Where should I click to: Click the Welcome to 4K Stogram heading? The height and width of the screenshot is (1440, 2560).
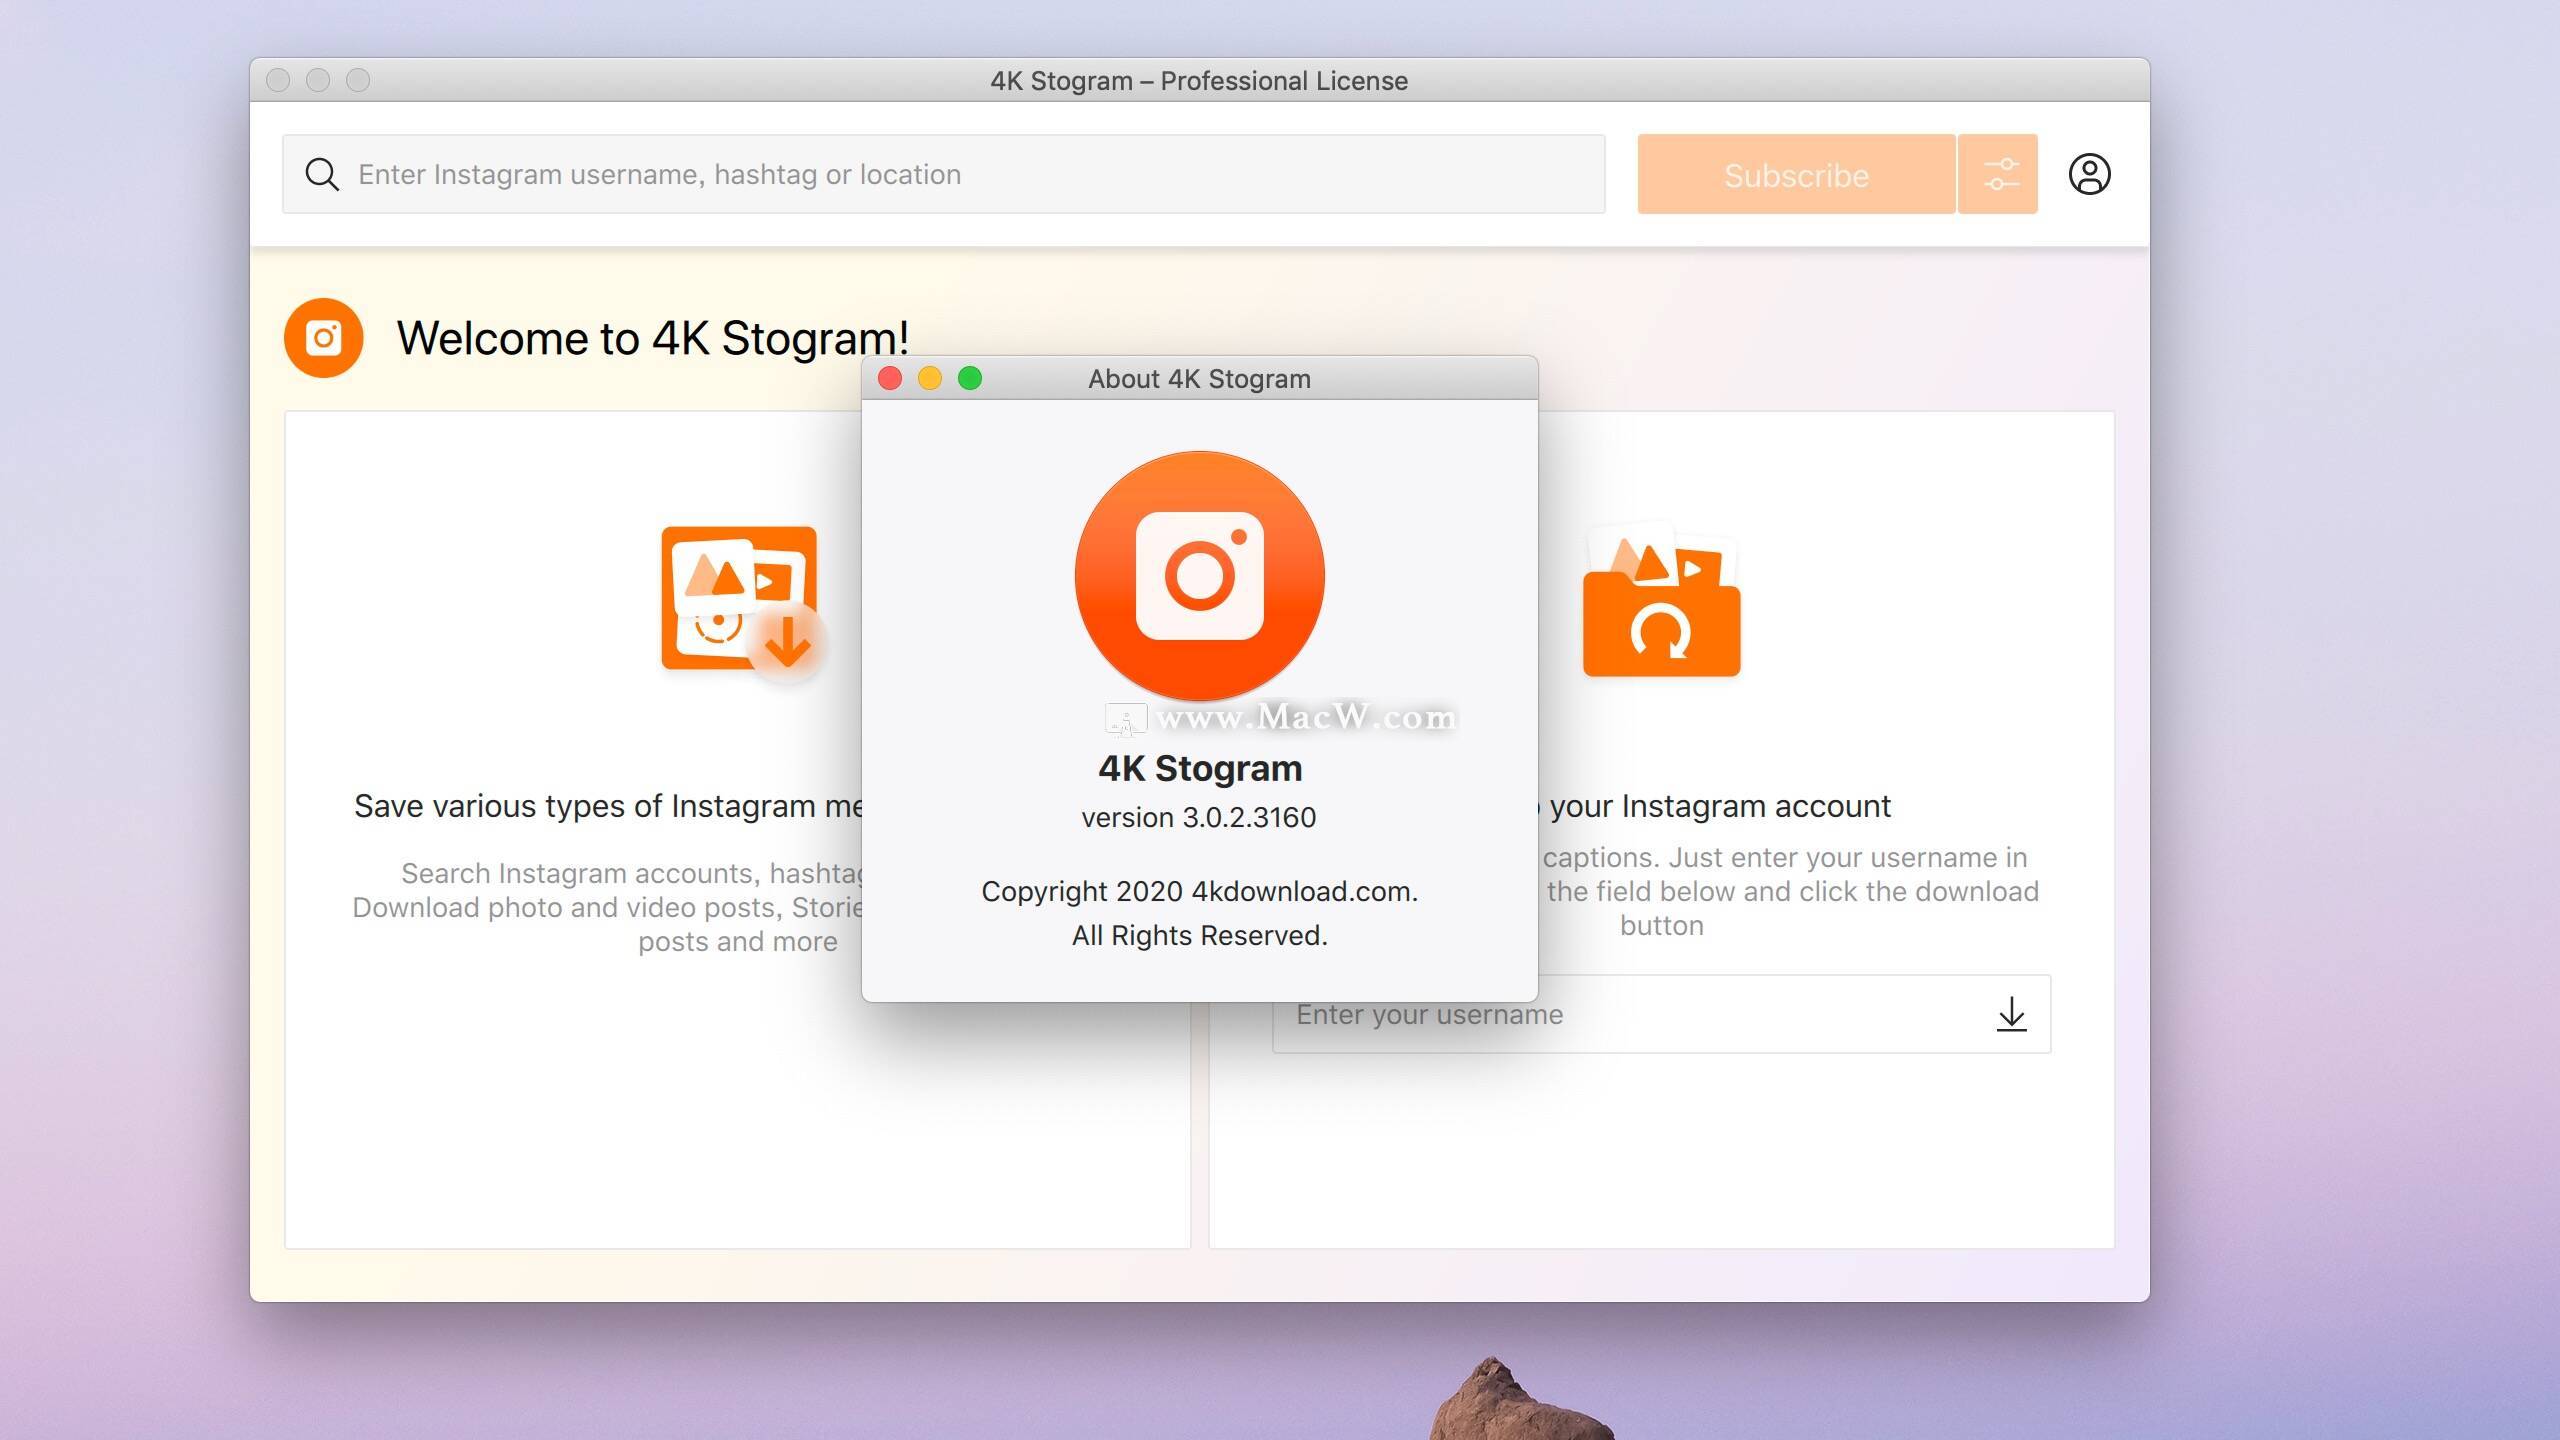pyautogui.click(x=652, y=338)
